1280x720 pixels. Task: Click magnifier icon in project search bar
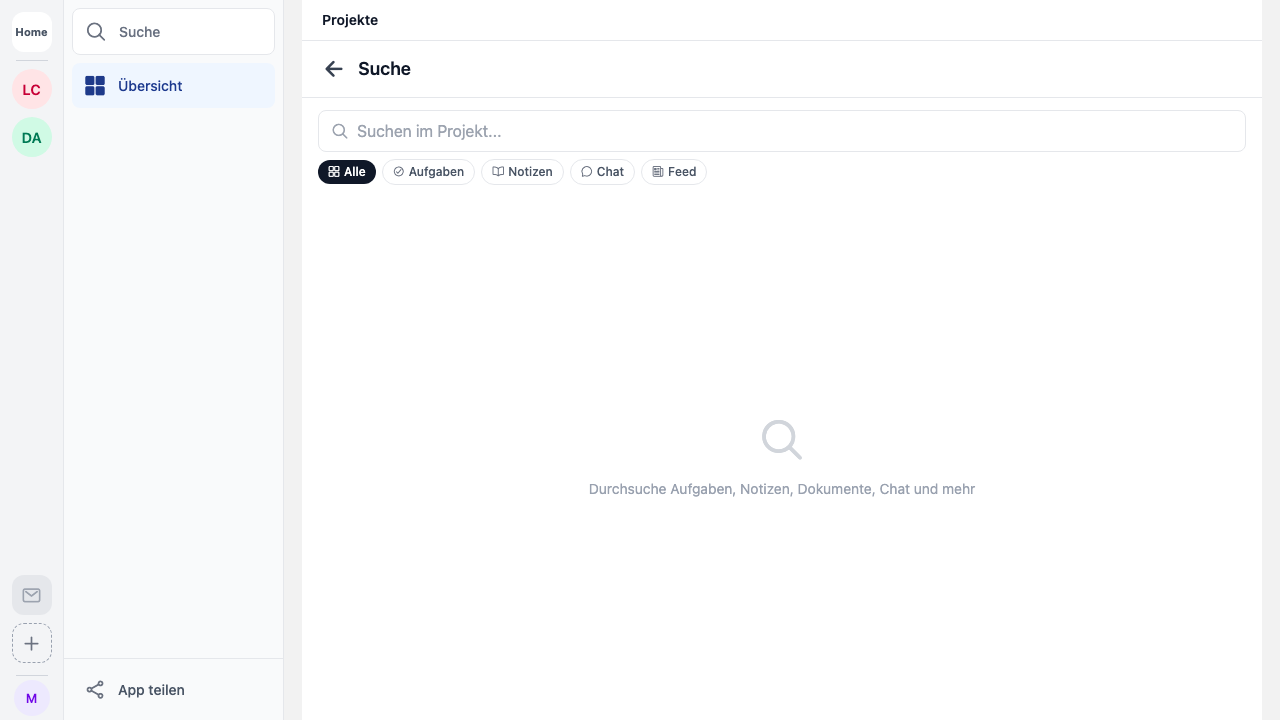(340, 131)
